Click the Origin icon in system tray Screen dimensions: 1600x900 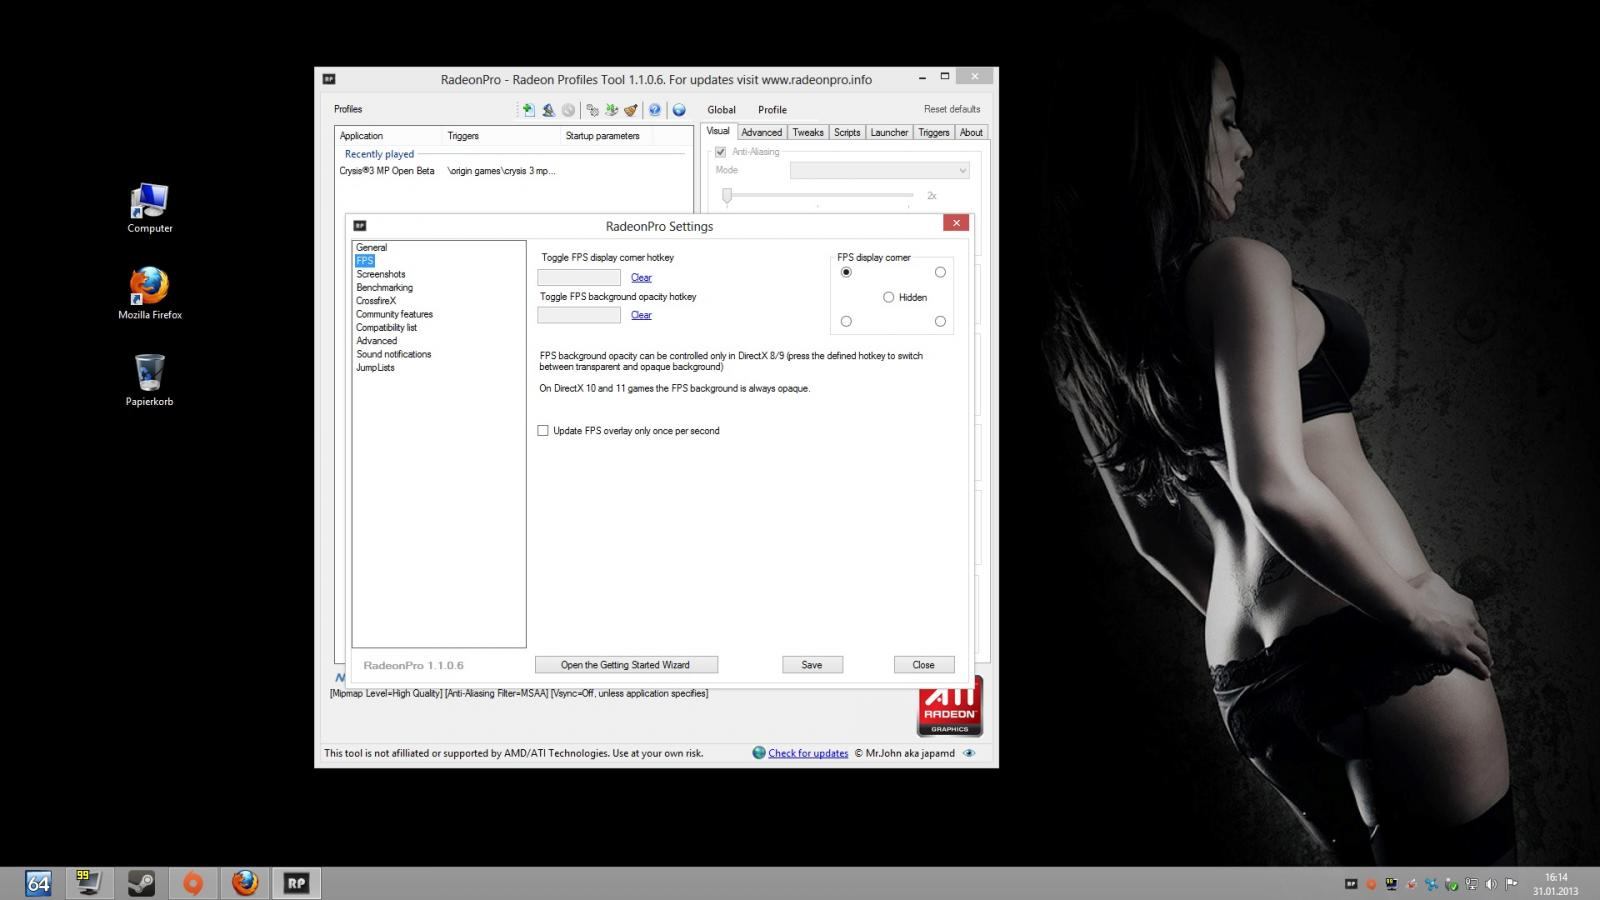(1371, 884)
